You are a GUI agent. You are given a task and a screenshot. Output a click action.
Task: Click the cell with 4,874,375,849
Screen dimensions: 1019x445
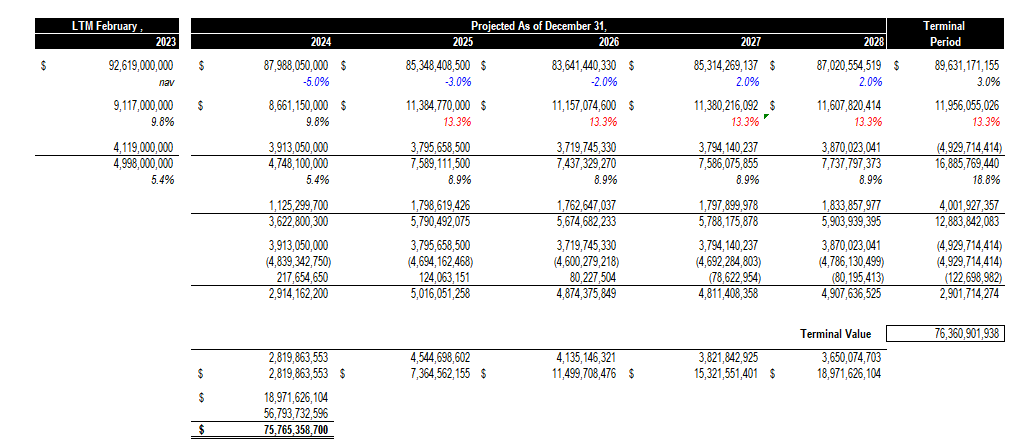point(586,293)
